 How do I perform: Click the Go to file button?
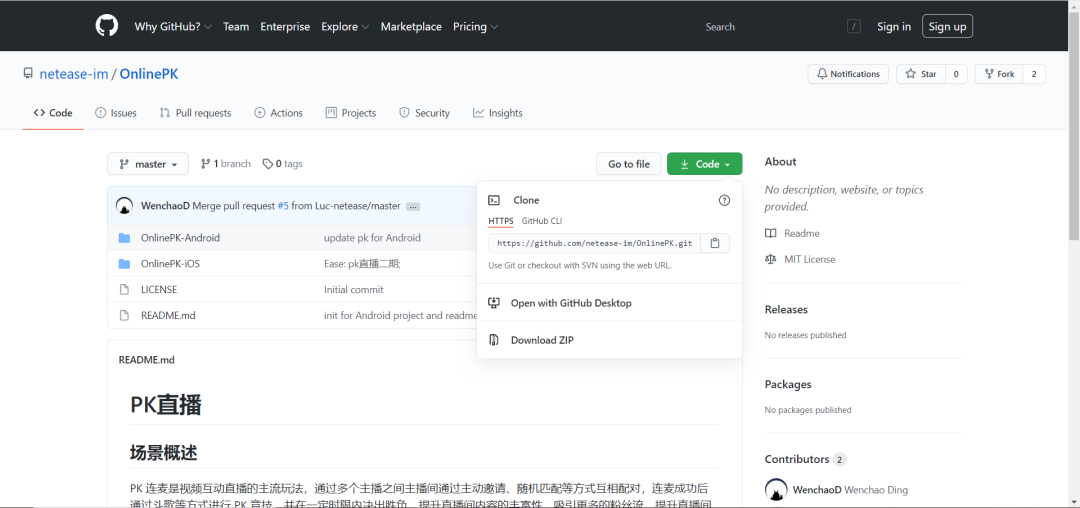point(629,164)
